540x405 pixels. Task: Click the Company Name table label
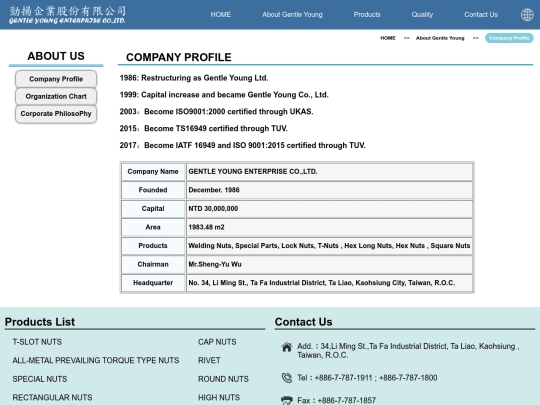(153, 172)
